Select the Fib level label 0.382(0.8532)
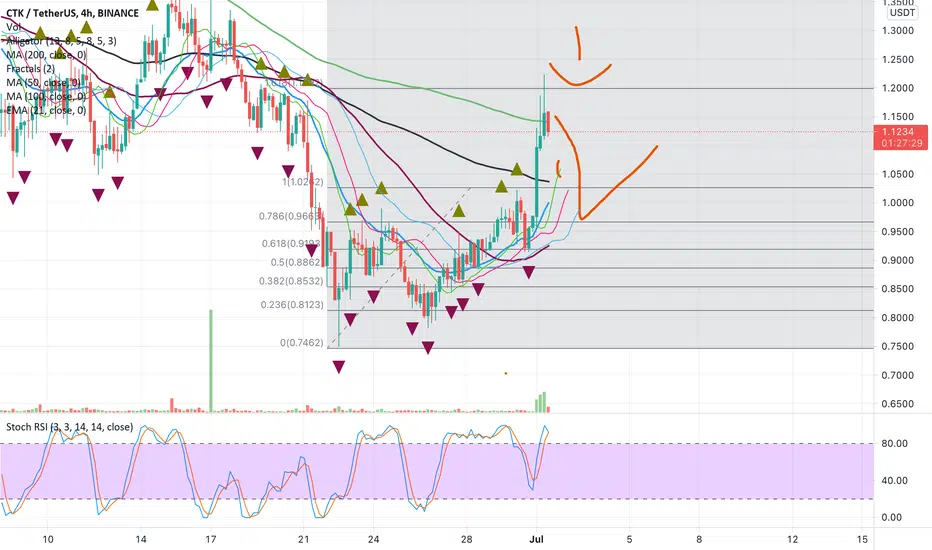Screen dimensions: 932x550 pos(291,281)
